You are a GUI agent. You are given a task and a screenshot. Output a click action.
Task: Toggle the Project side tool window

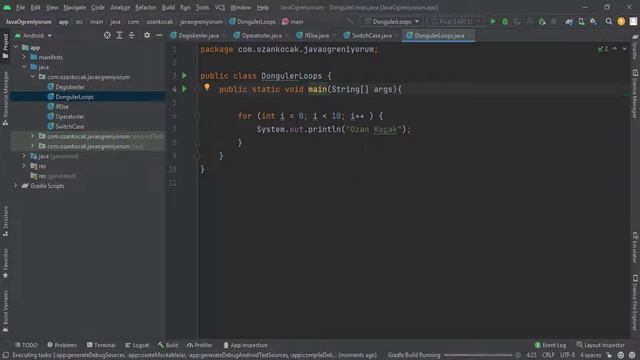pyautogui.click(x=5, y=46)
